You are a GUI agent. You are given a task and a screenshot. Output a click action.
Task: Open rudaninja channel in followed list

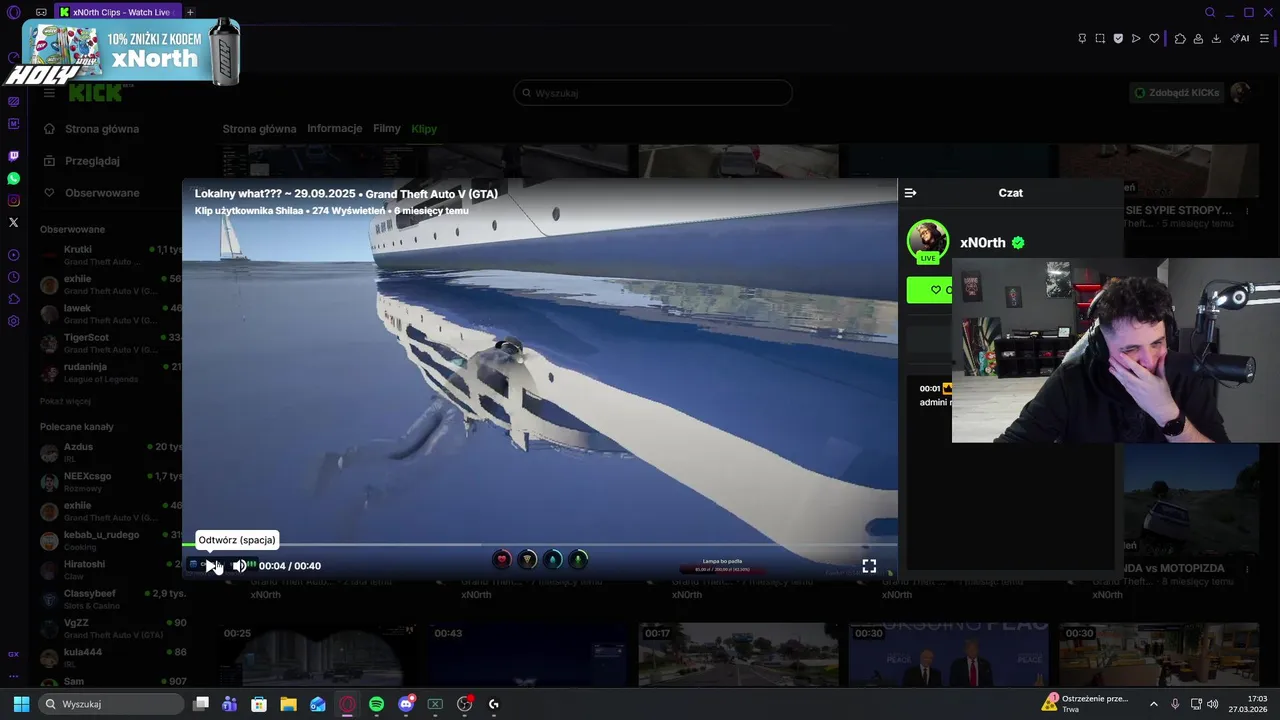[110, 373]
